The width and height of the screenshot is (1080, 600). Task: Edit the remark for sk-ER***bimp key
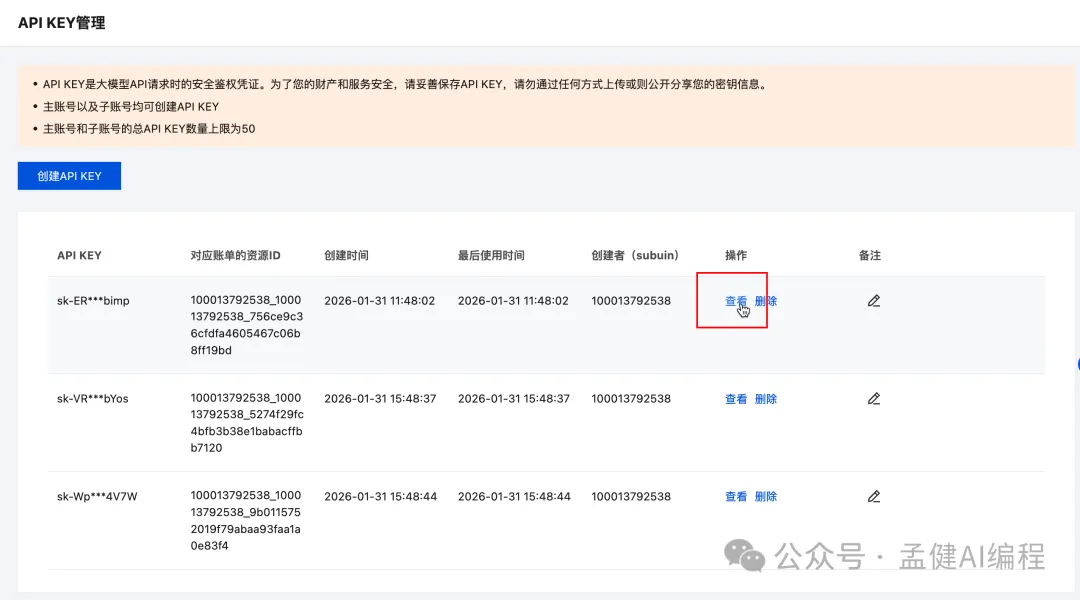point(873,301)
